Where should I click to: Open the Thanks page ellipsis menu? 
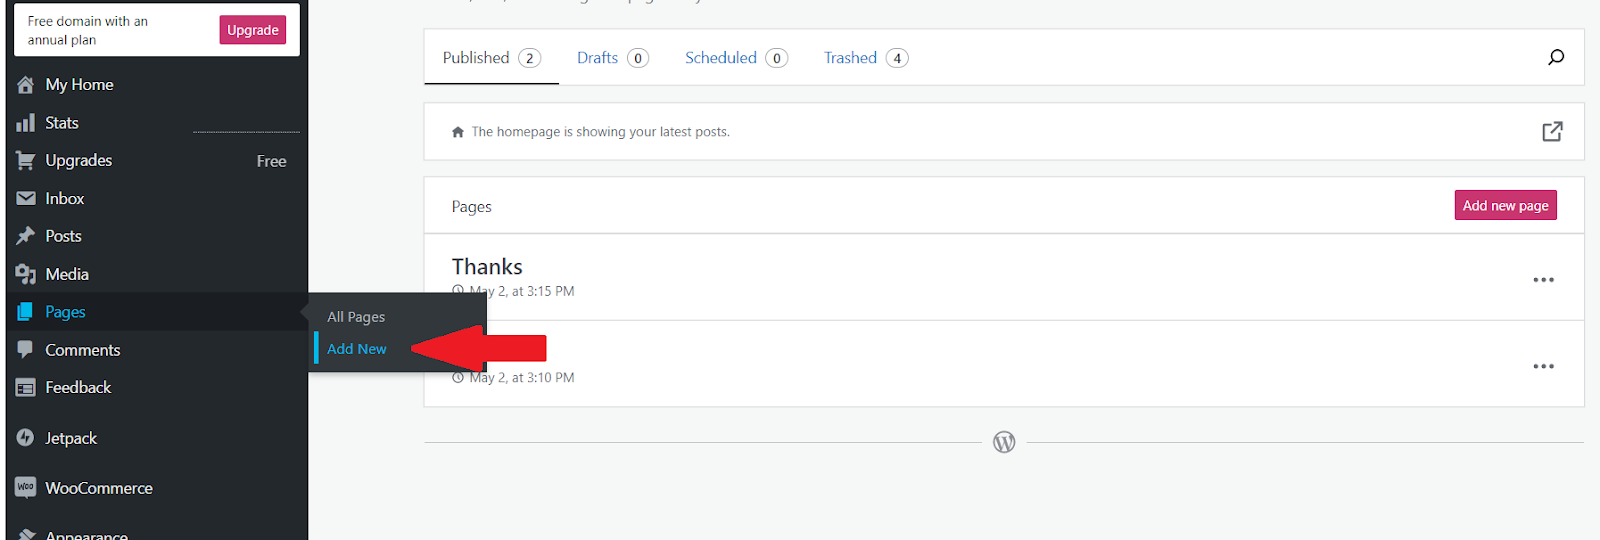coord(1543,280)
